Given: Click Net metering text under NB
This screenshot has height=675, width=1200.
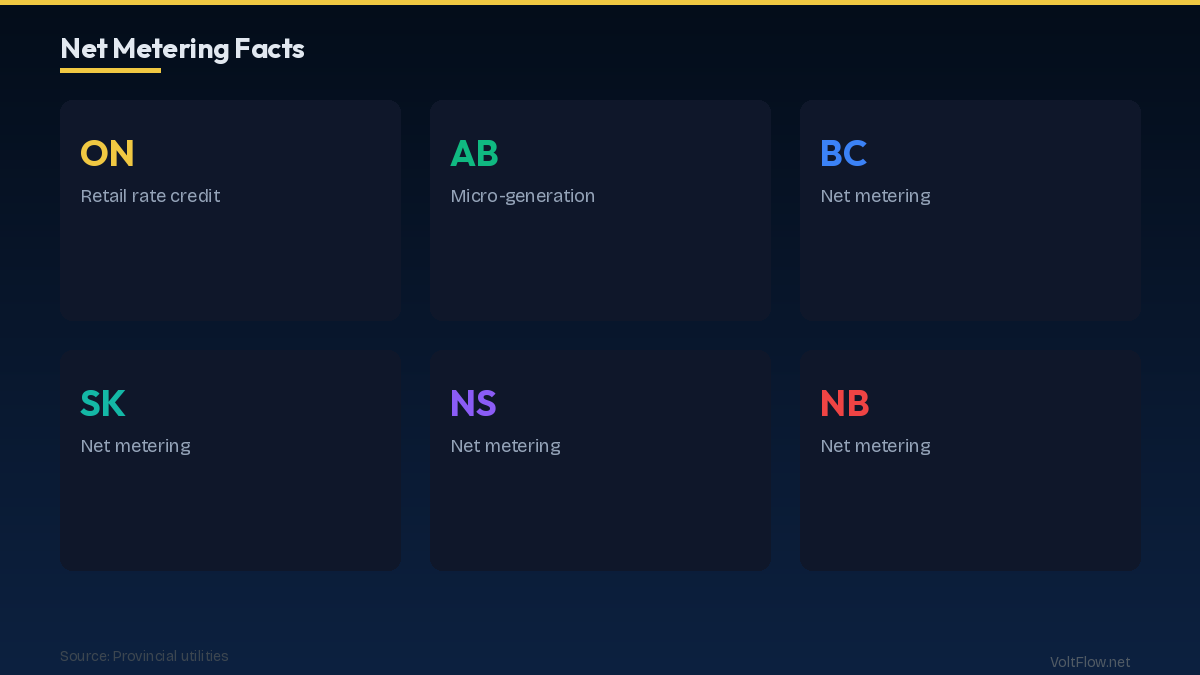Looking at the screenshot, I should point(875,446).
